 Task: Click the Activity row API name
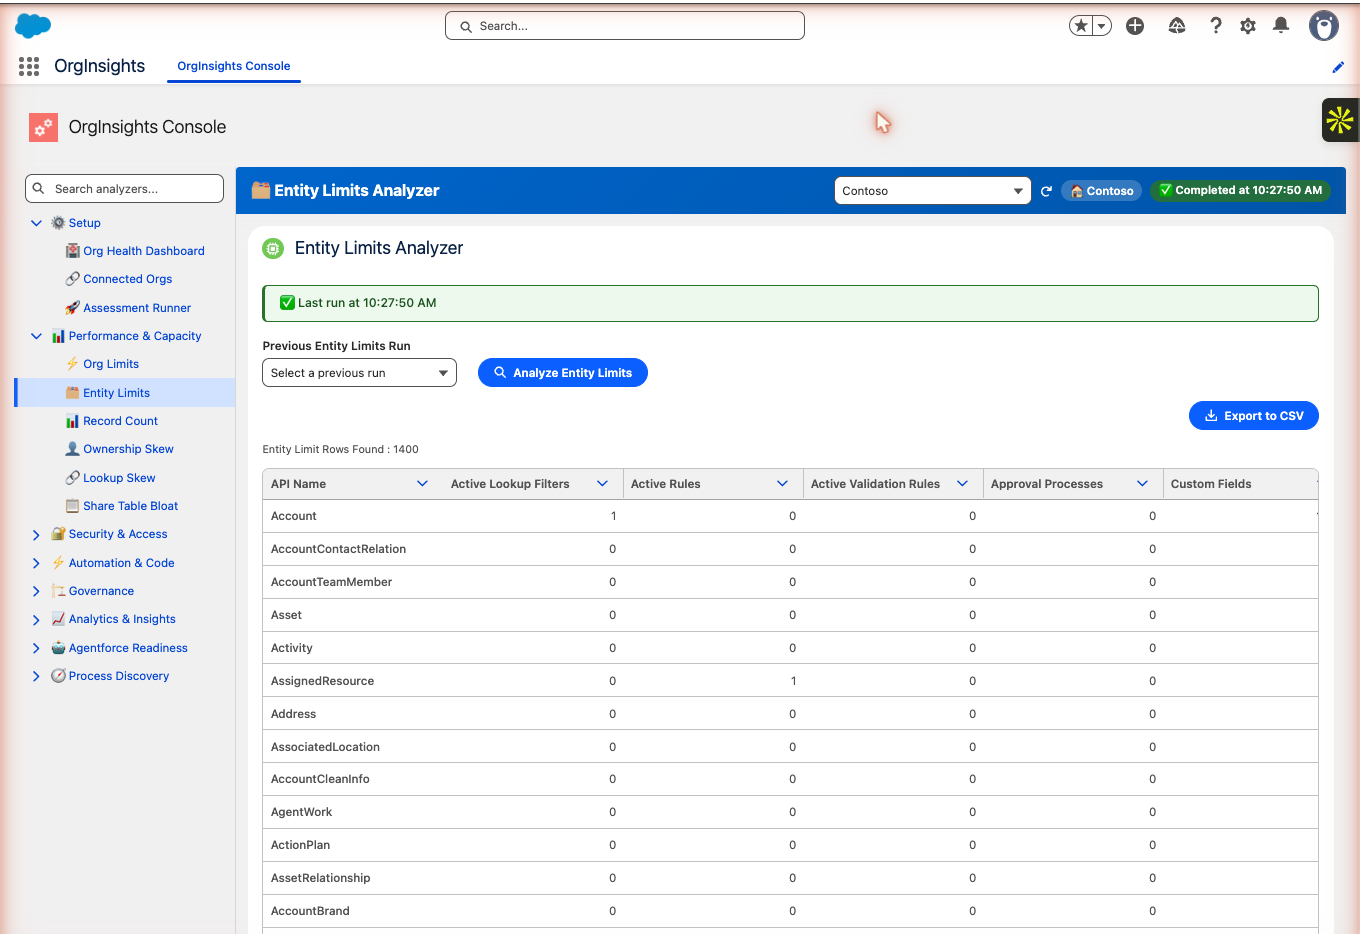[x=292, y=648]
